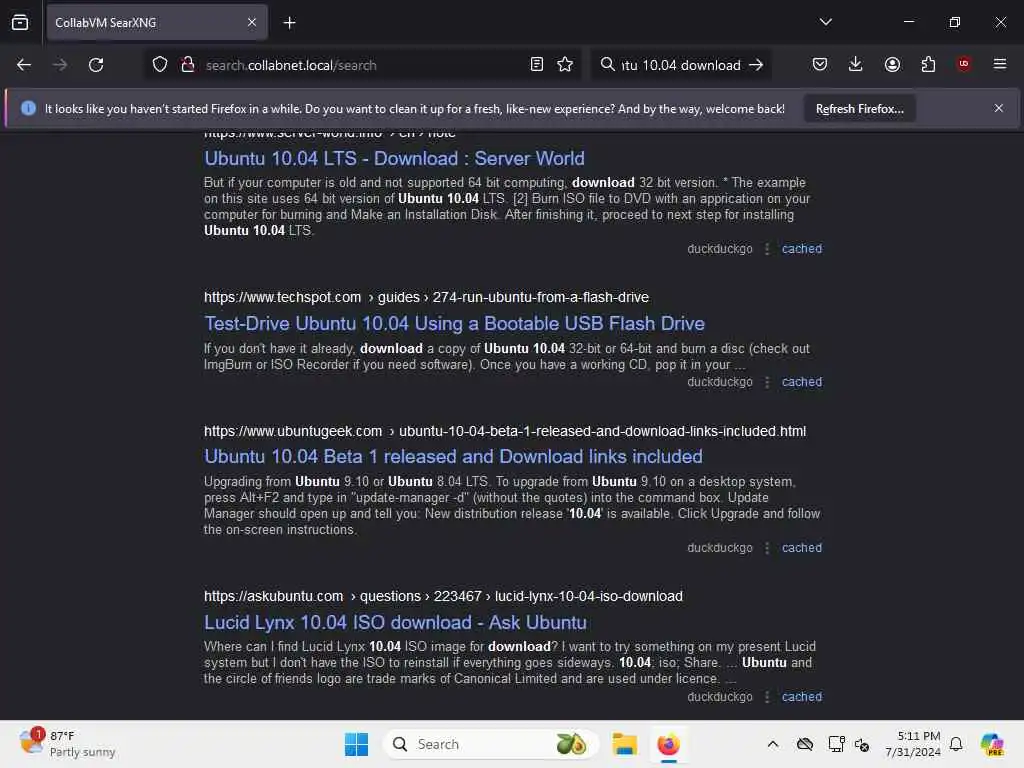Open the Firefox application menu

999,64
